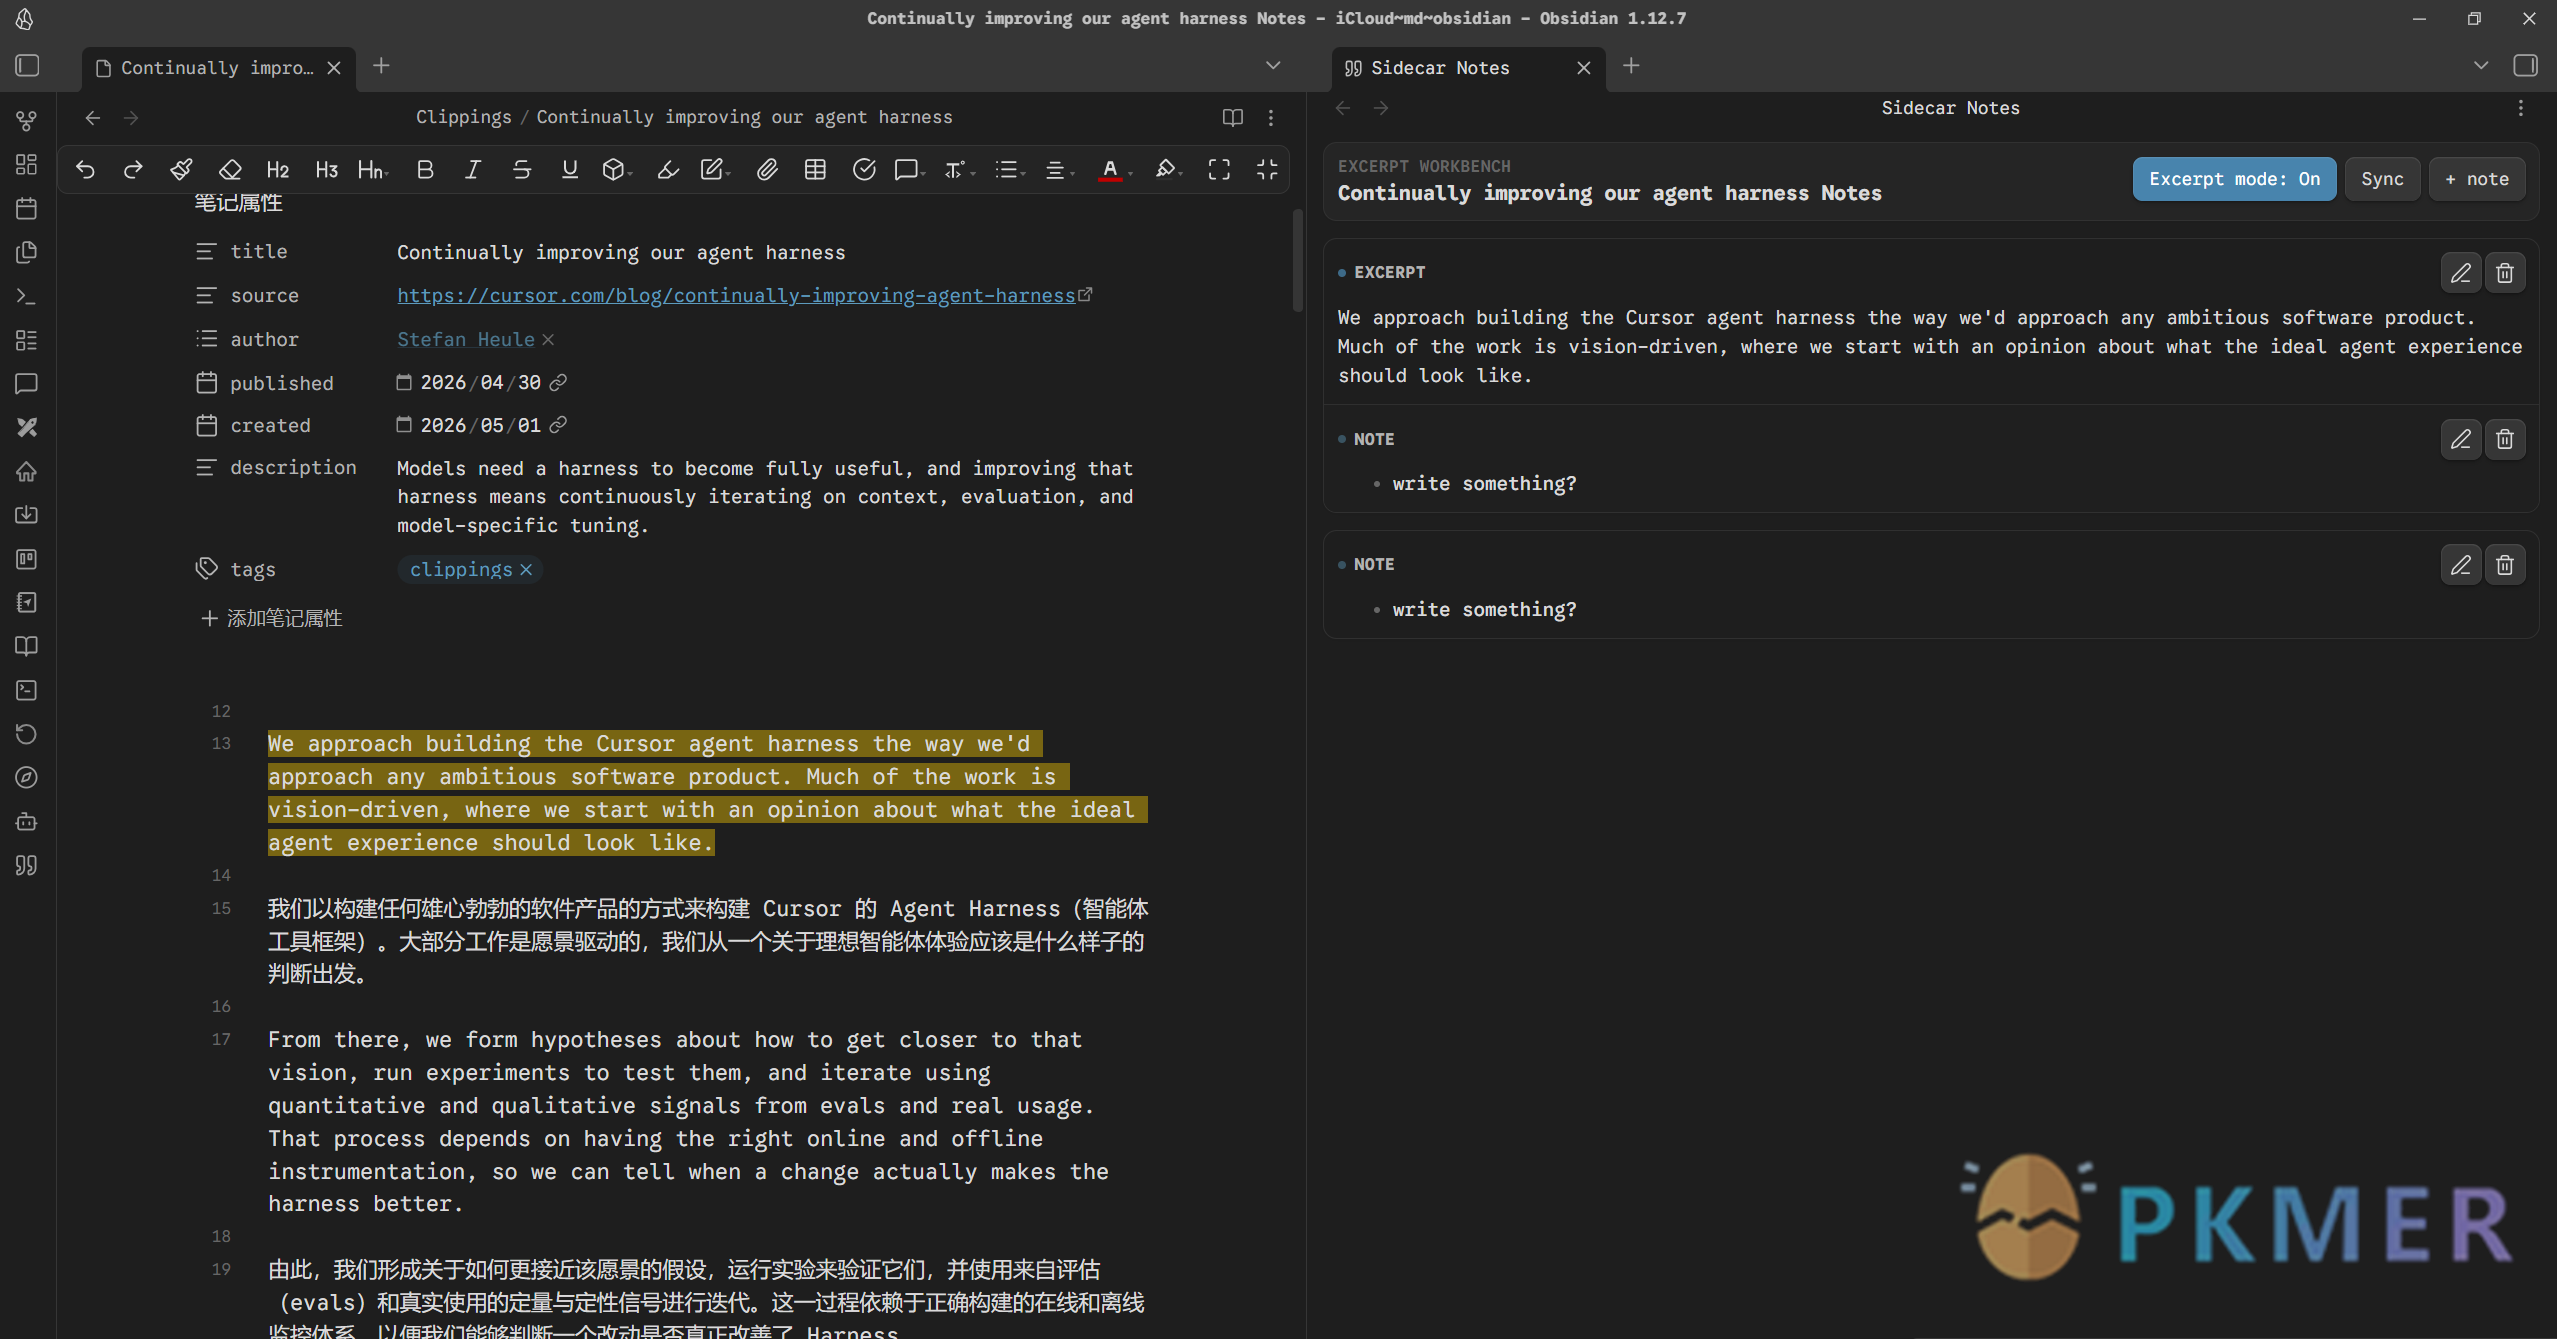Open the terminal prompt ribbon icon
This screenshot has width=2557, height=1339.
tap(27, 296)
